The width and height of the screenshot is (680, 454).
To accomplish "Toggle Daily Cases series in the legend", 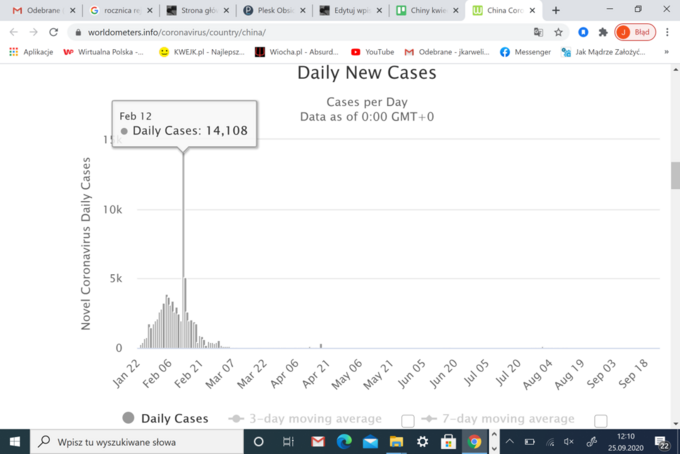I will point(165,419).
